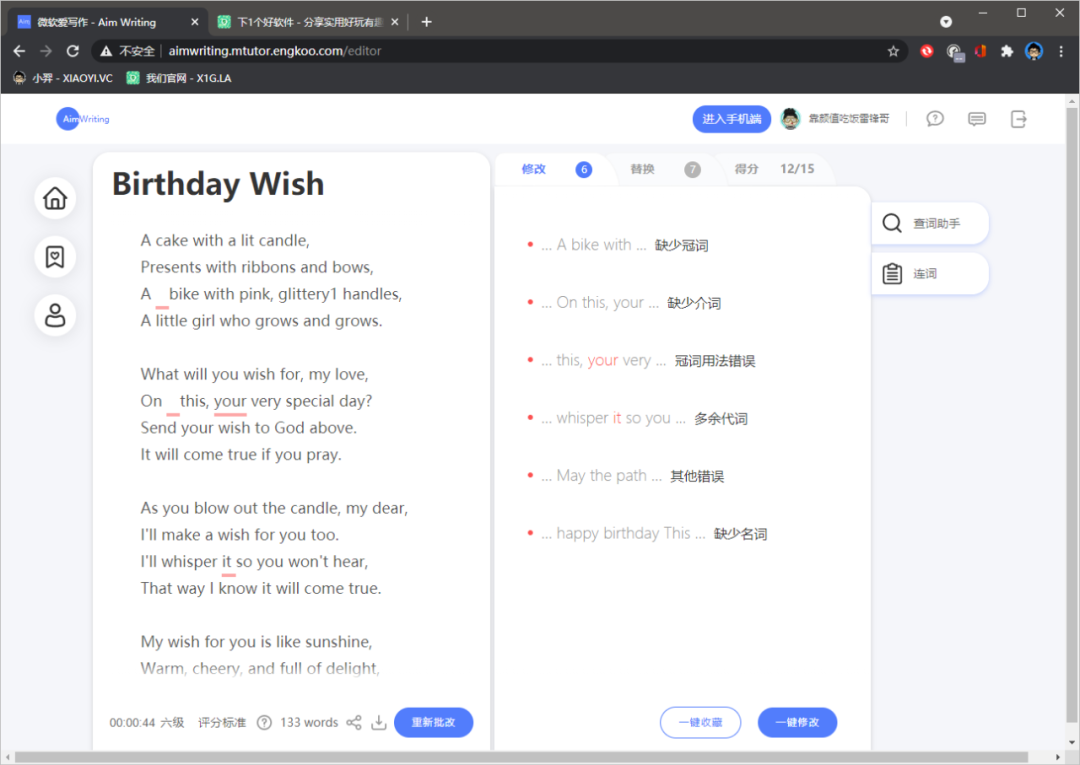Reload the page with refresh icon
The width and height of the screenshot is (1080, 765).
pyautogui.click(x=72, y=51)
